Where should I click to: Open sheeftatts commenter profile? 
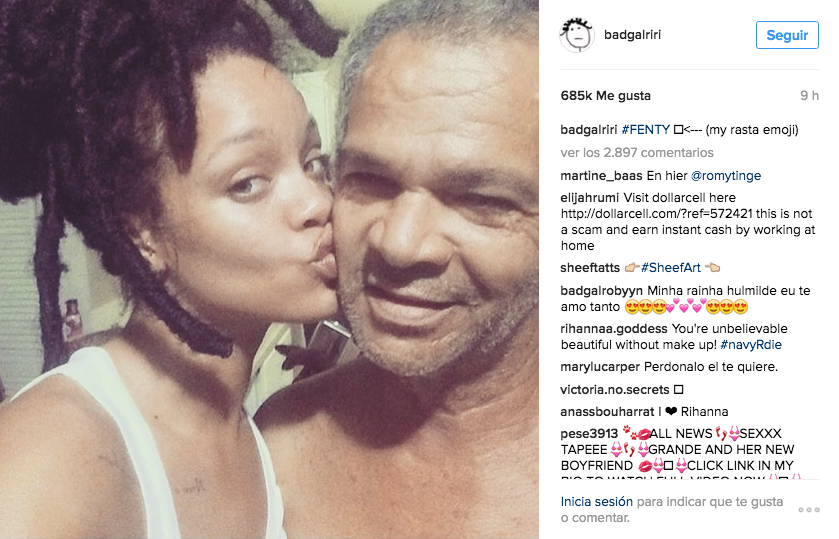coord(590,268)
